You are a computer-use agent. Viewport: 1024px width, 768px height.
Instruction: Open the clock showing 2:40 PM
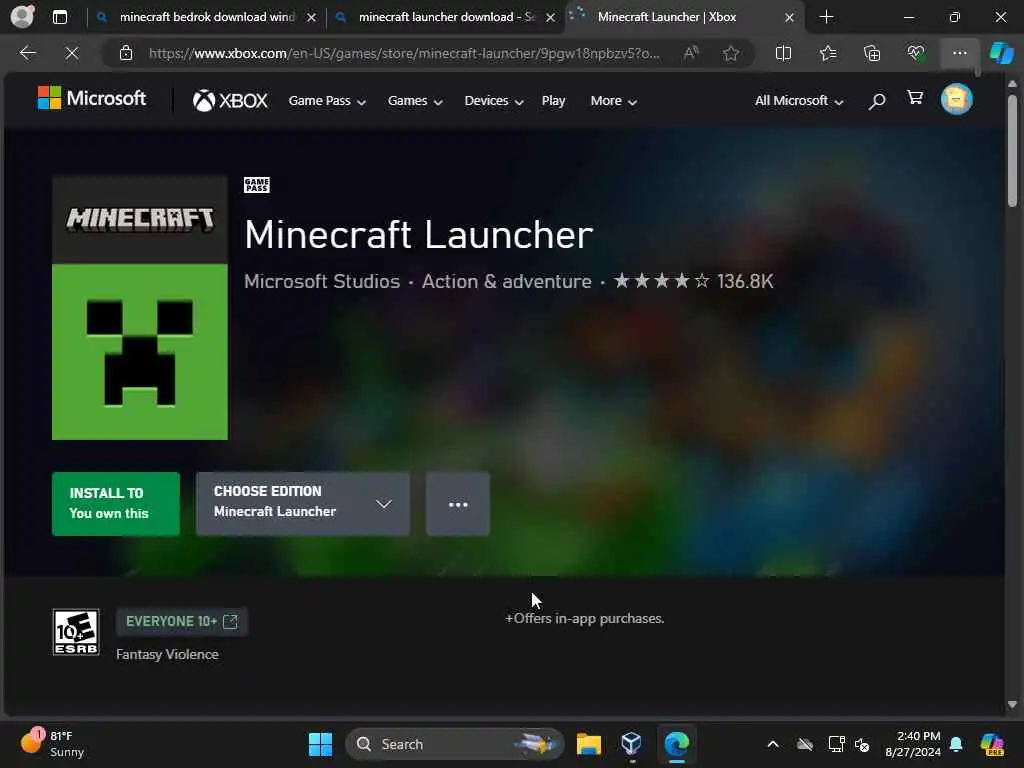pos(913,744)
